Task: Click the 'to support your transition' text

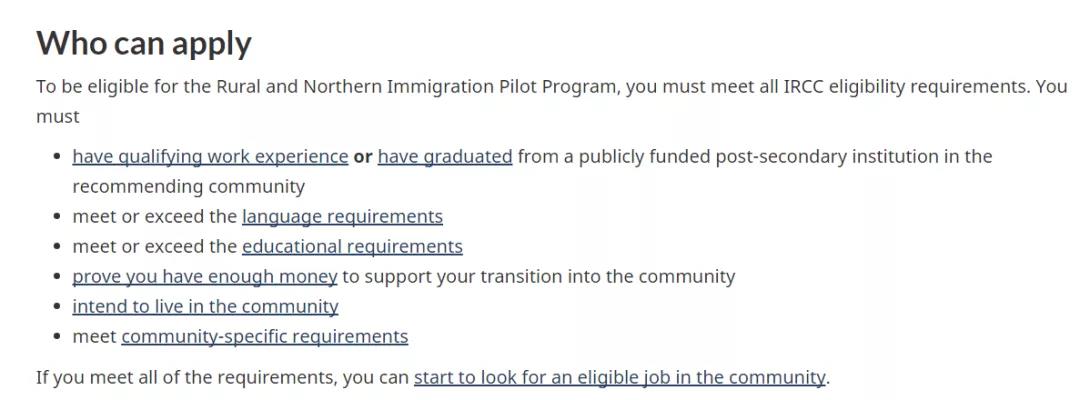Action: [453, 277]
